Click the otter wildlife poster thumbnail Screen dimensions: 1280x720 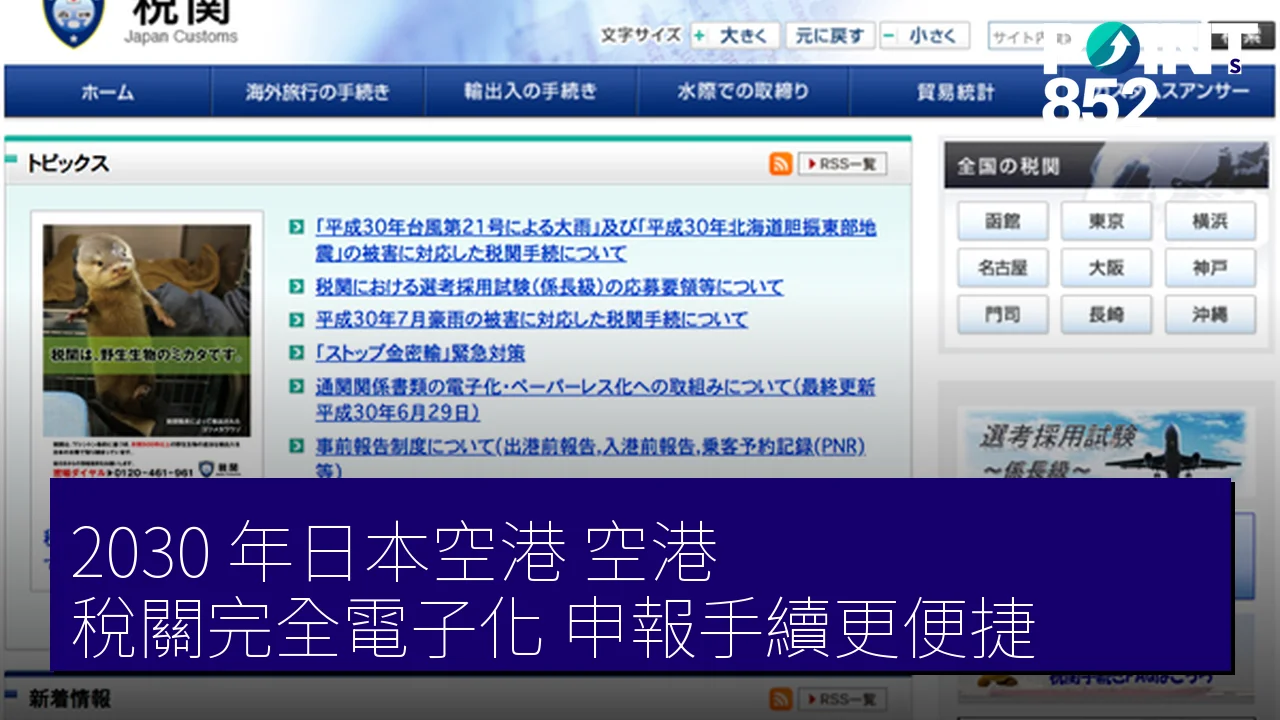tap(147, 345)
